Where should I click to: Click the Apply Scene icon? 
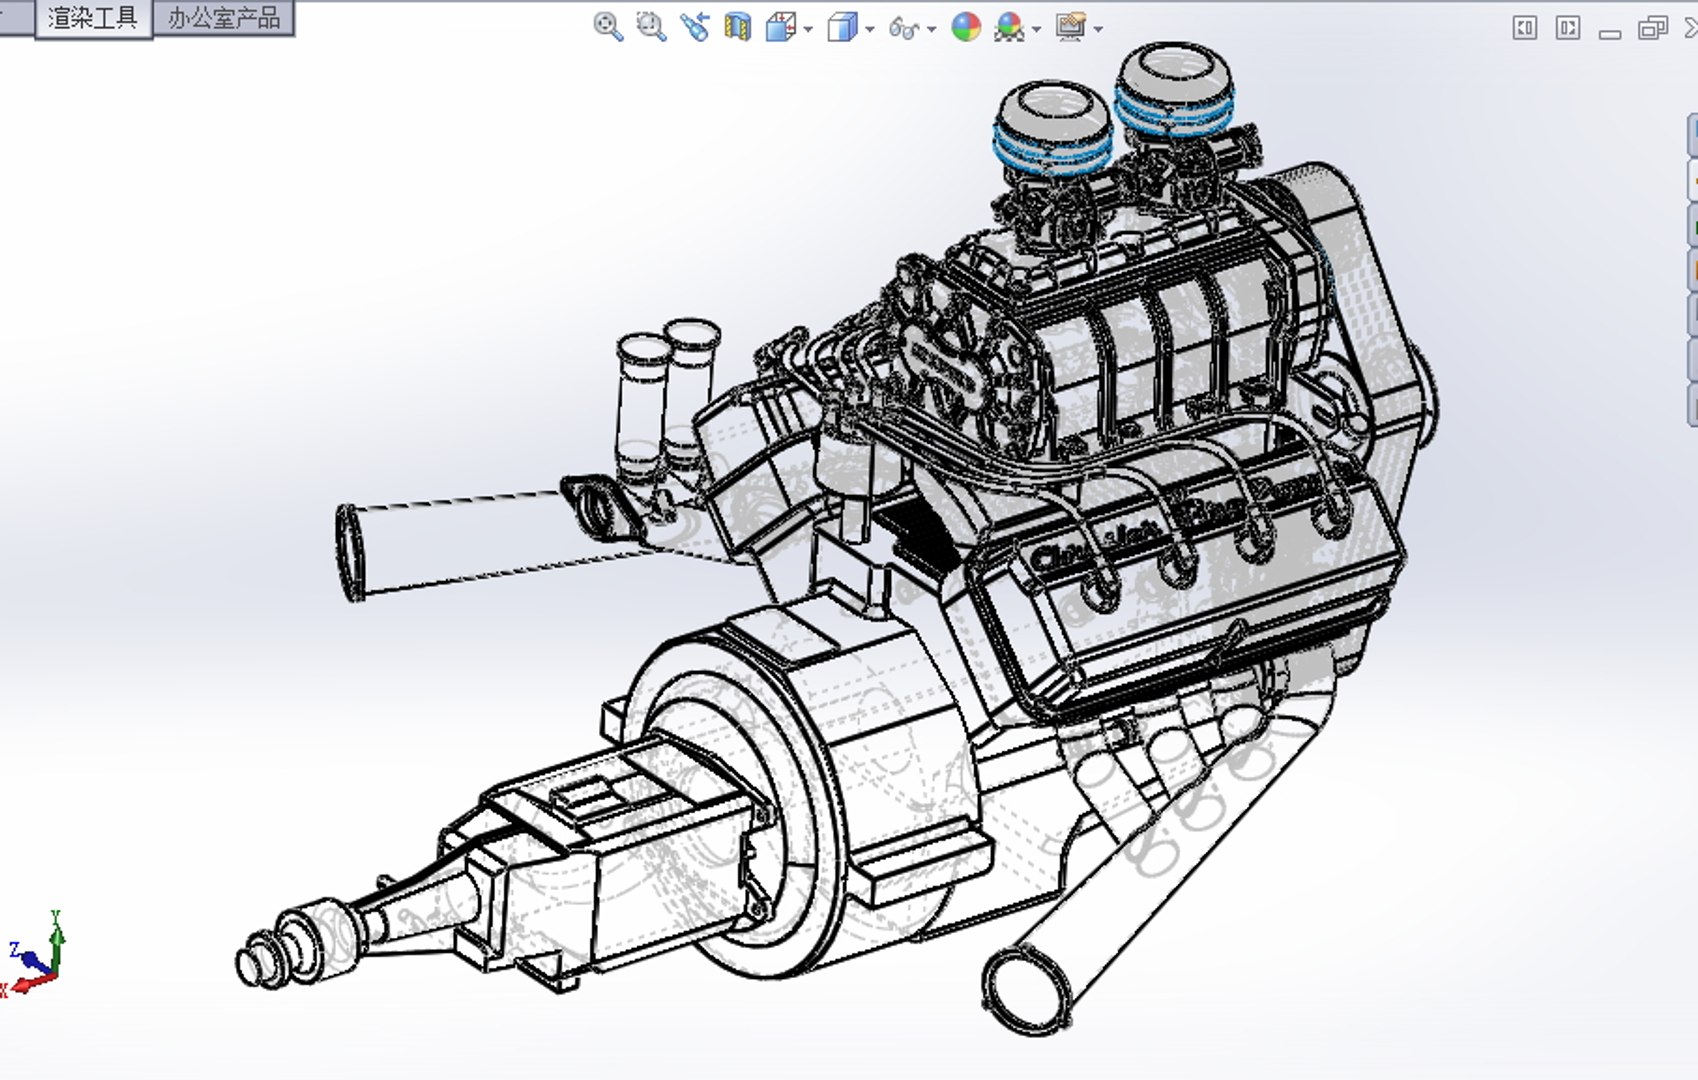(1009, 27)
